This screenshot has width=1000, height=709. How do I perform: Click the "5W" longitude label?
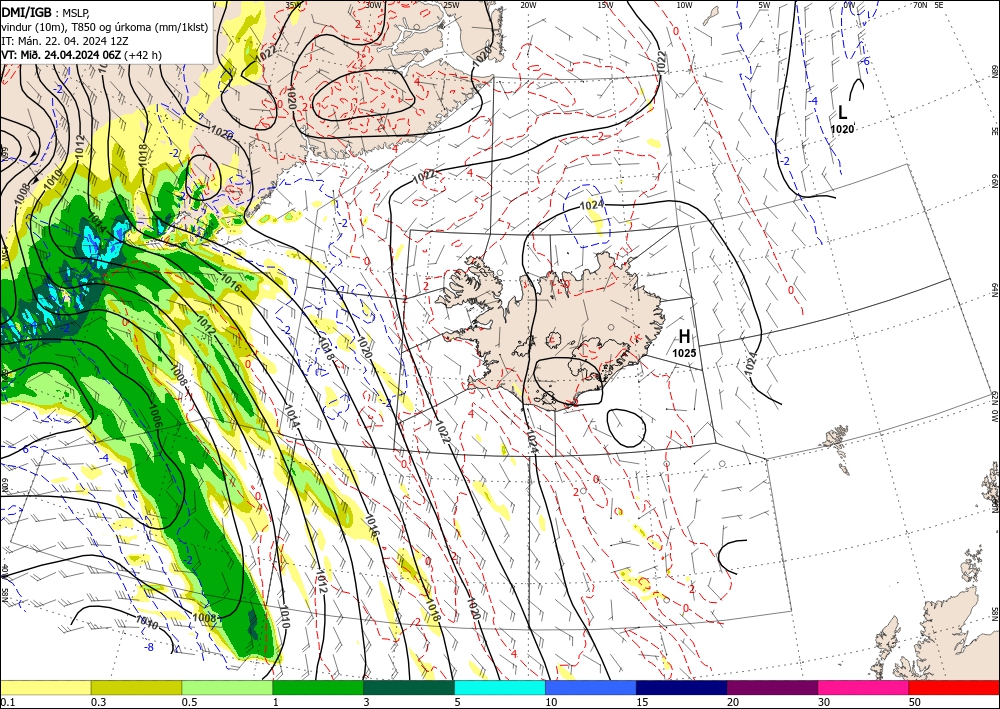click(765, 5)
